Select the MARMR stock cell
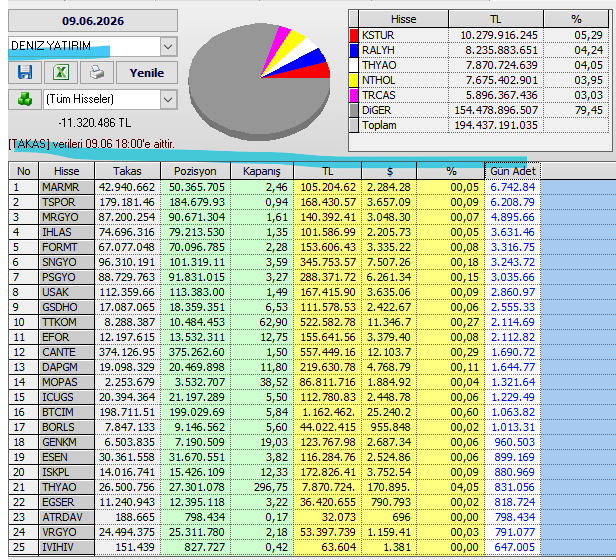The width and height of the screenshot is (616, 560). coord(67,187)
